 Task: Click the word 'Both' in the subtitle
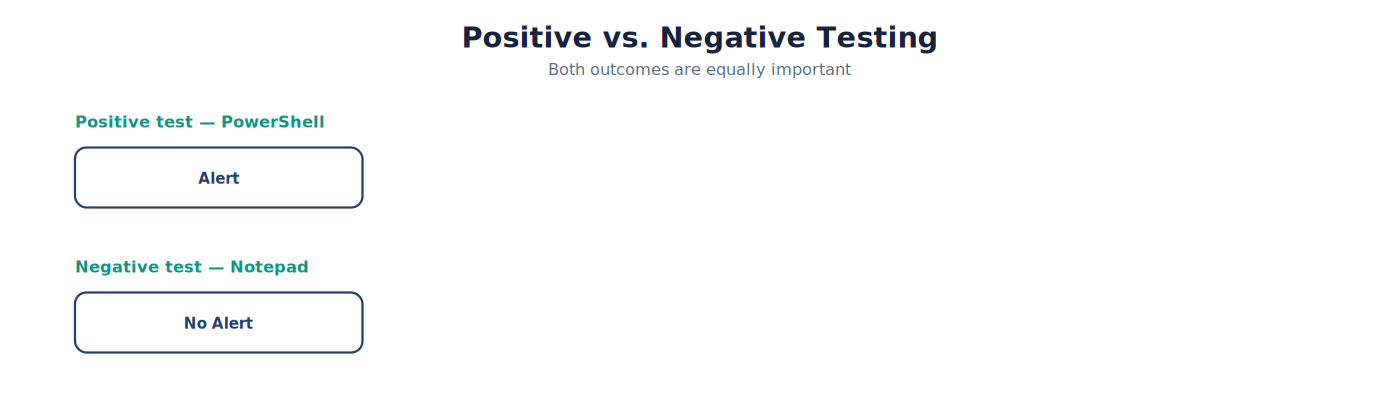click(x=568, y=70)
